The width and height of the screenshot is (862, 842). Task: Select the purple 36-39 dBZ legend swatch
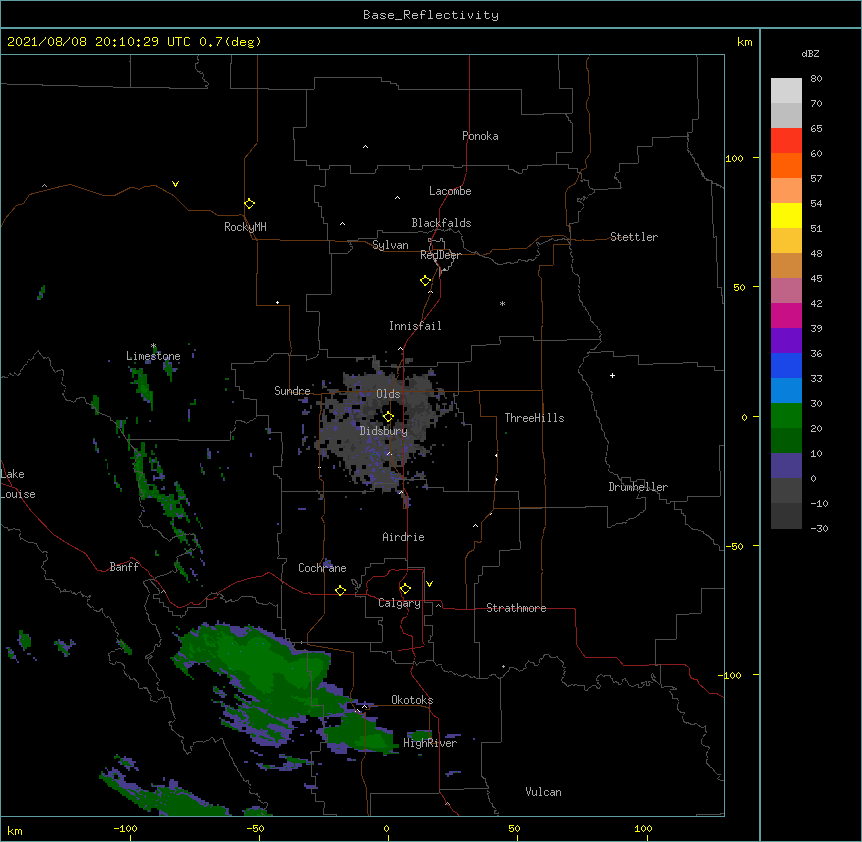click(x=786, y=340)
